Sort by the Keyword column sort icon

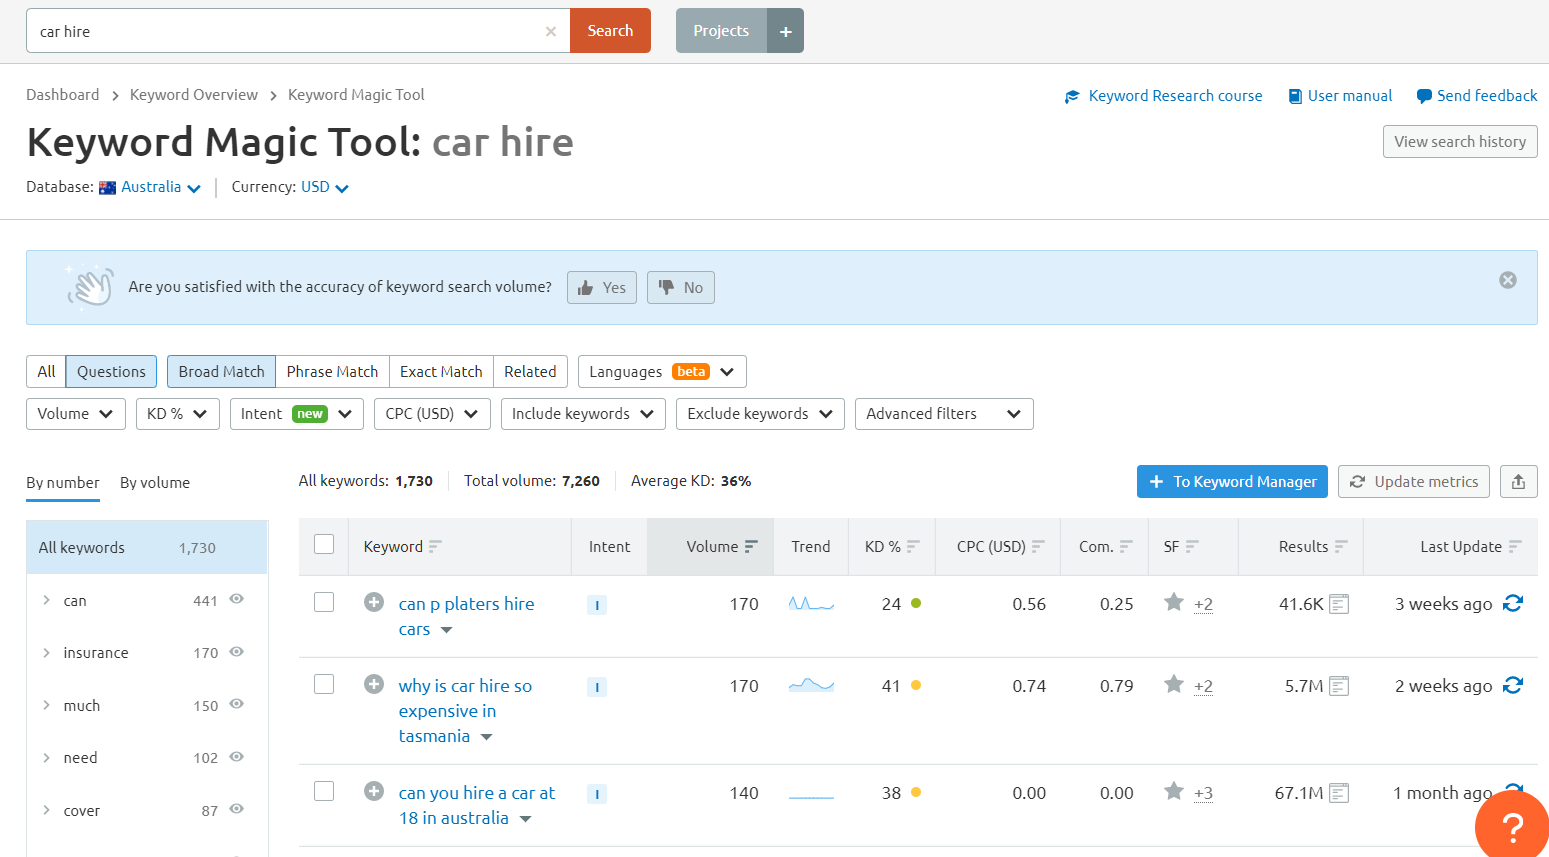(x=435, y=547)
